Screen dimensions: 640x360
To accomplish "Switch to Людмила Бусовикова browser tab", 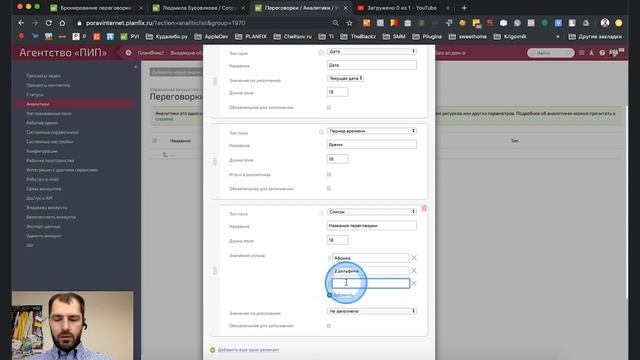I will [198, 8].
